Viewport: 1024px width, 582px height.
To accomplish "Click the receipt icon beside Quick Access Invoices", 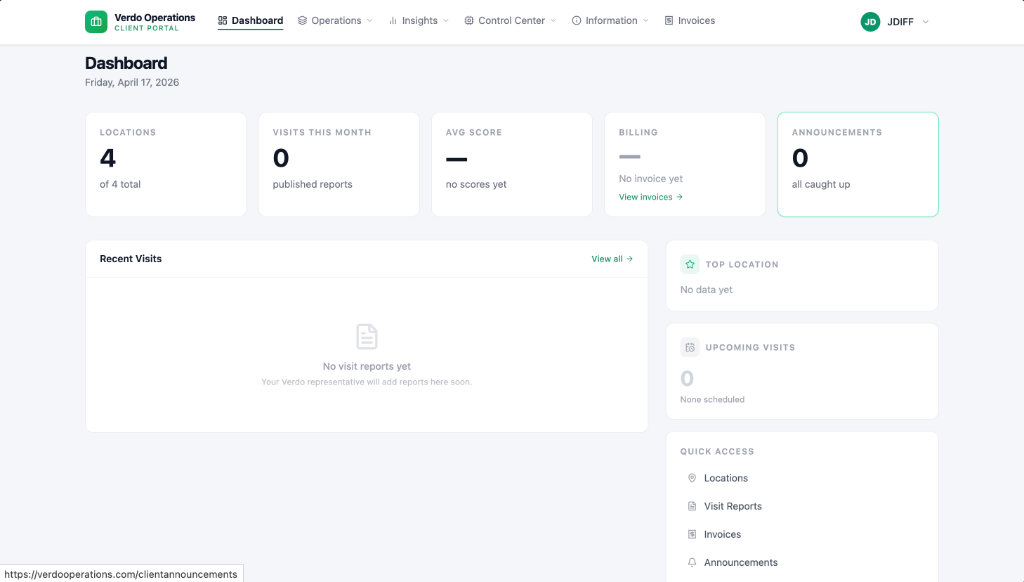I will pyautogui.click(x=692, y=534).
